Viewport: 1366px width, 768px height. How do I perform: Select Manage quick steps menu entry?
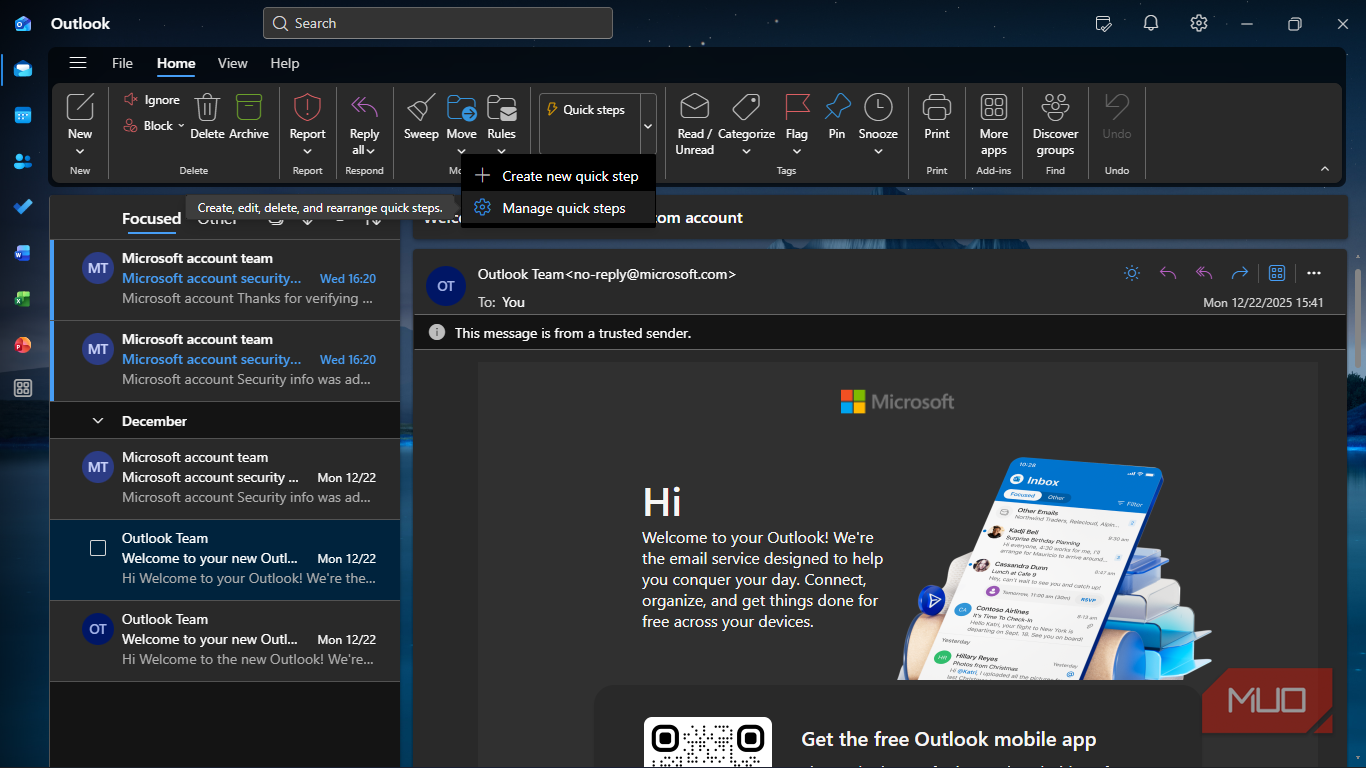coord(563,208)
